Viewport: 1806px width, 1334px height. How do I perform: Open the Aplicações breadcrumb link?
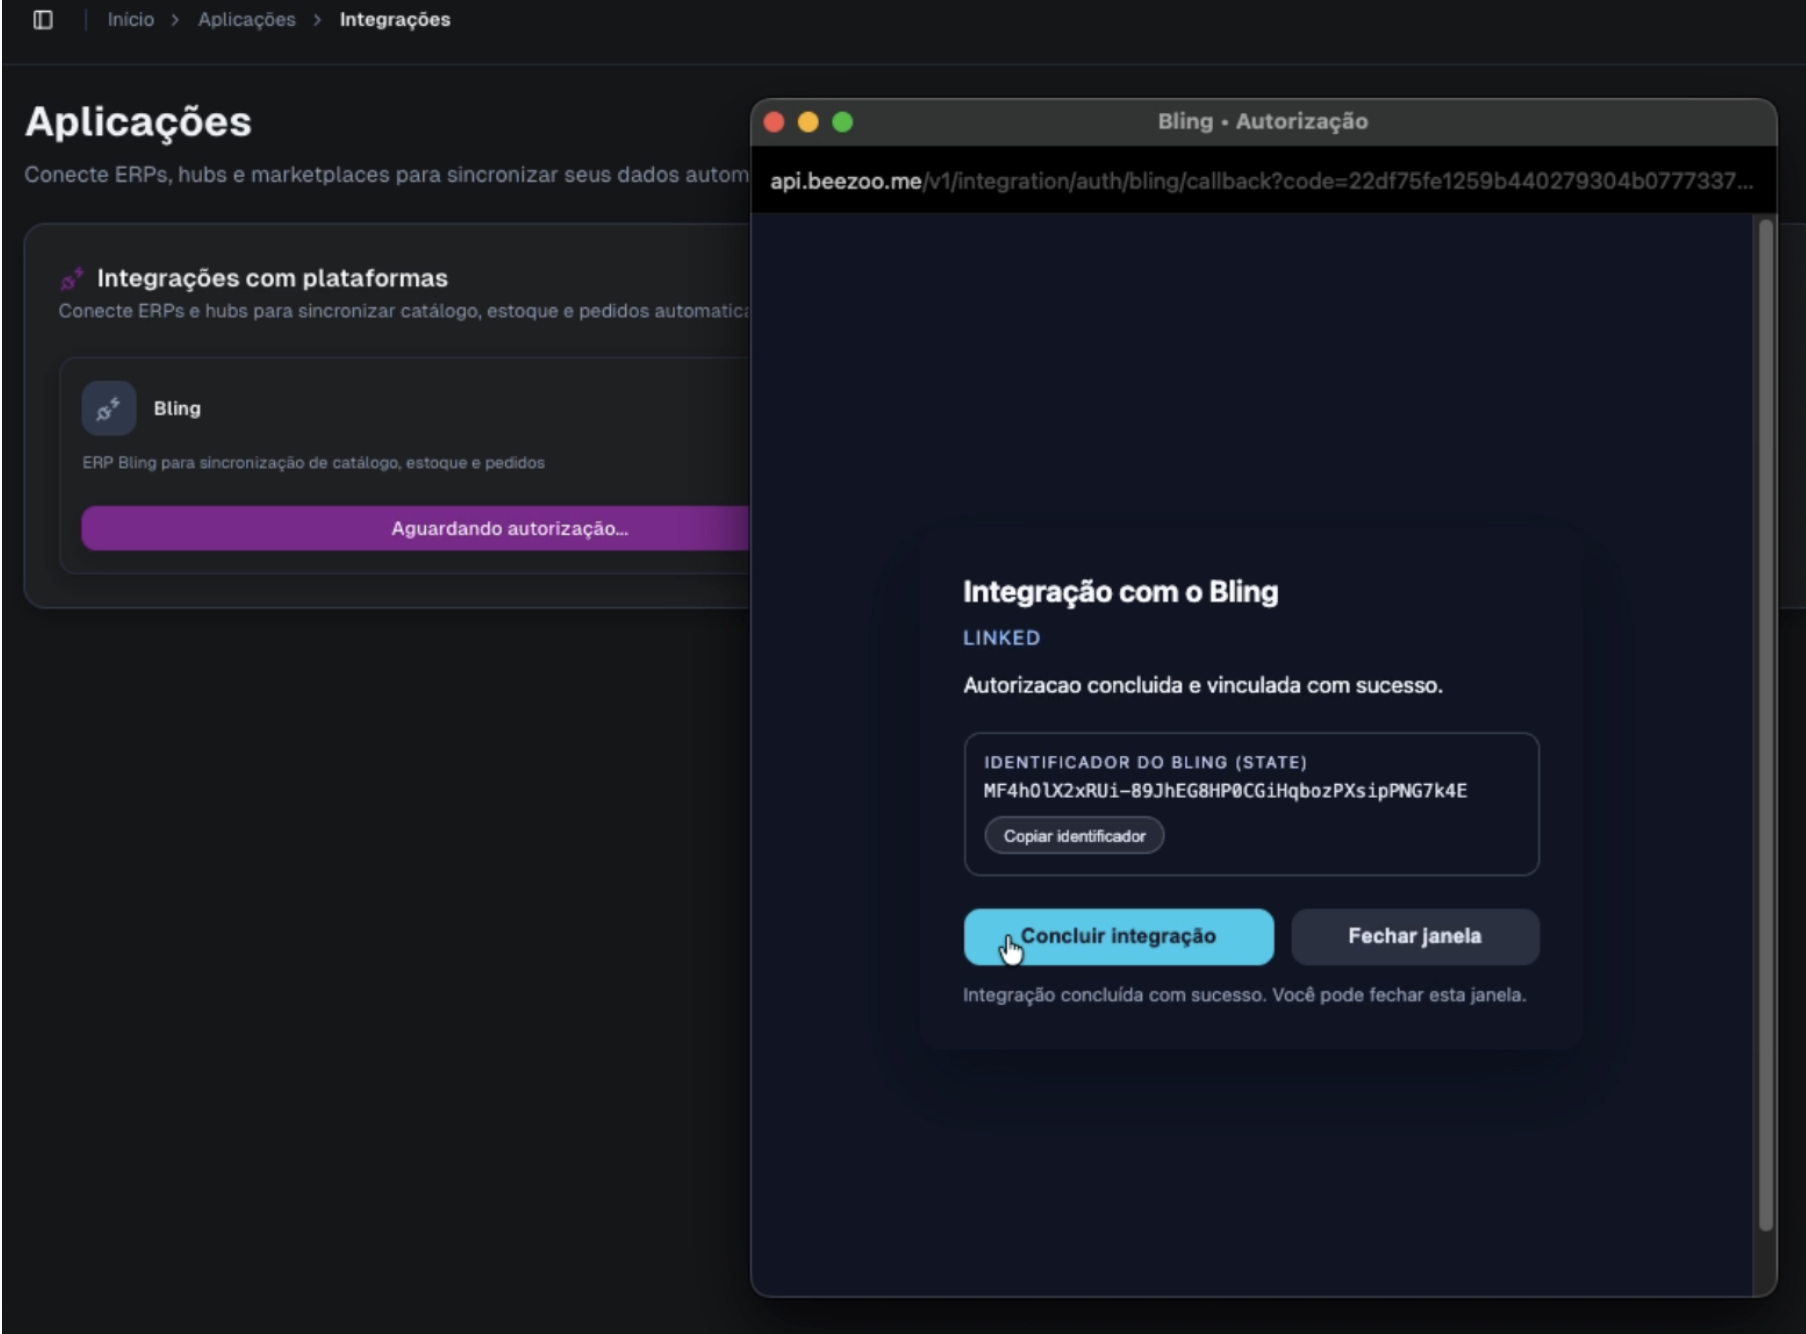[x=246, y=20]
